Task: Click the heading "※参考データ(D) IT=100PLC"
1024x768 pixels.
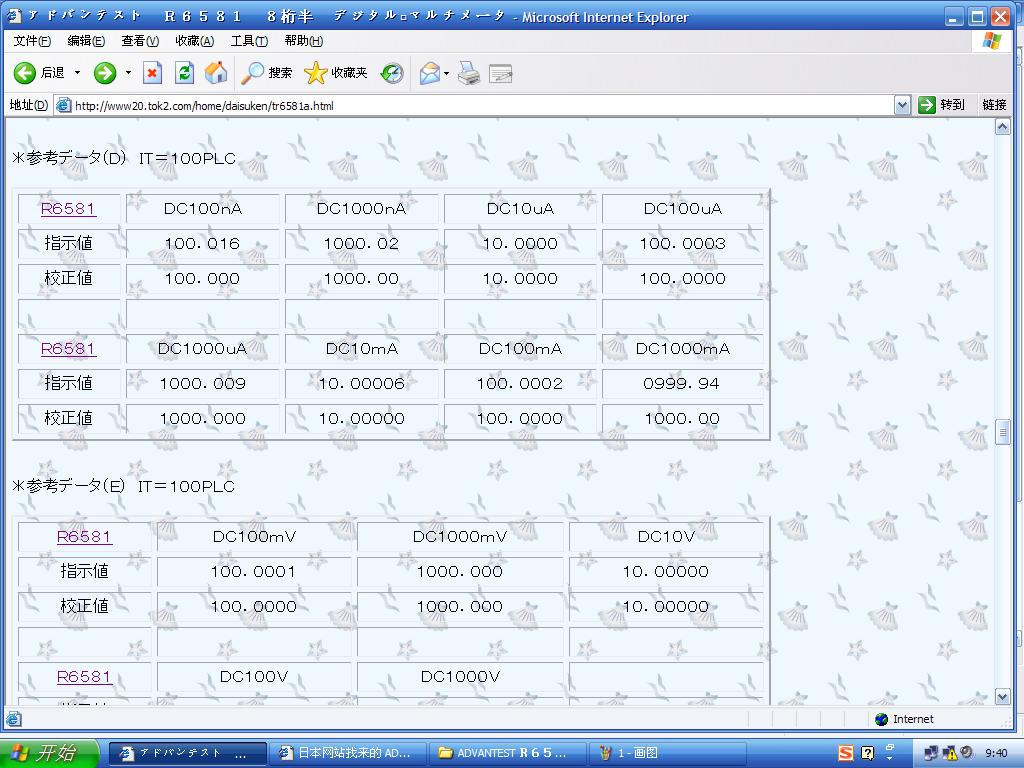Action: pos(124,158)
